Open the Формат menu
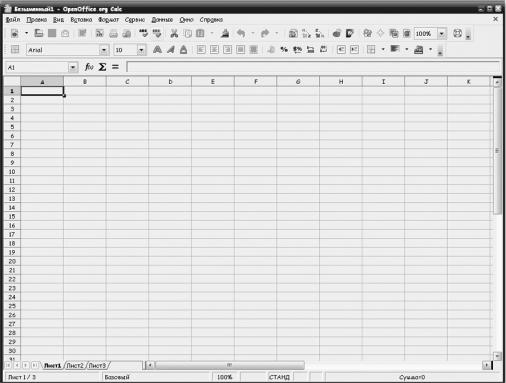 pyautogui.click(x=108, y=20)
